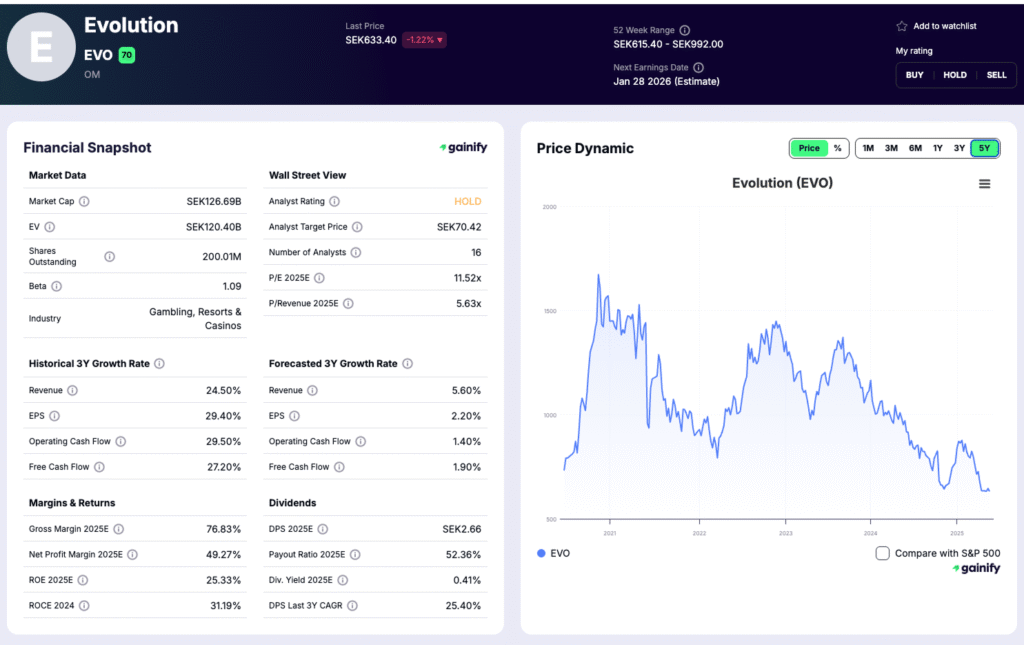The height and width of the screenshot is (645, 1024).
Task: Click the gainify logo below the price chart
Action: click(x=977, y=567)
